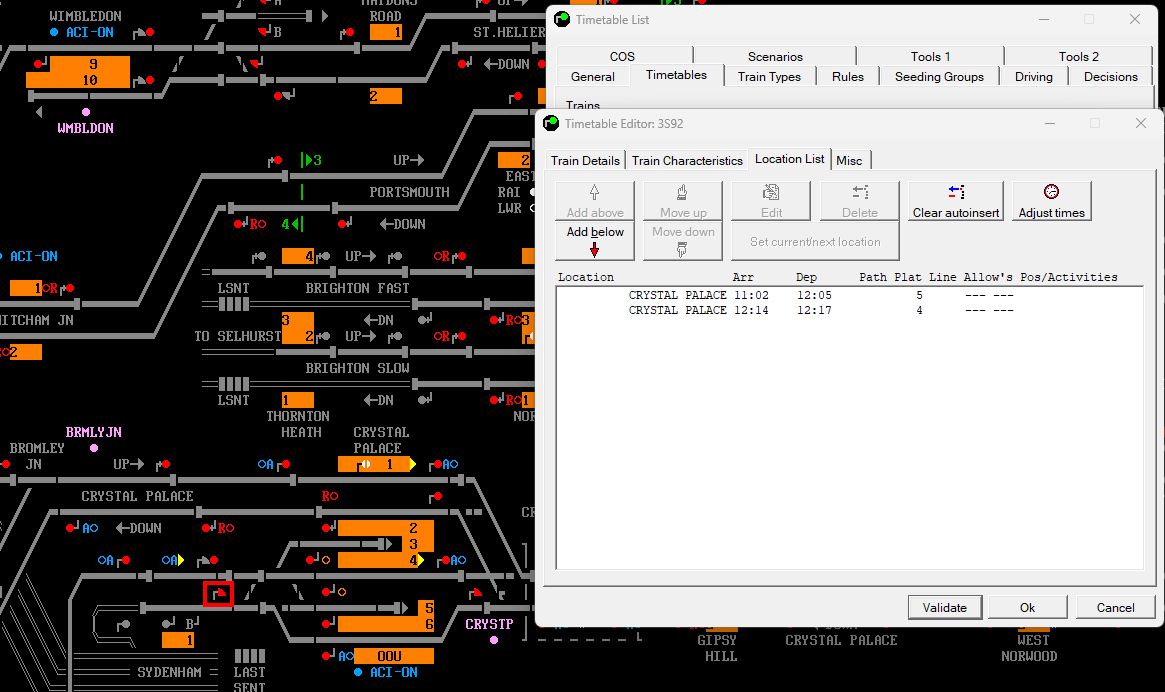The width and height of the screenshot is (1165, 692).
Task: Switch to Scenarios tab in Timetable List
Action: point(775,56)
